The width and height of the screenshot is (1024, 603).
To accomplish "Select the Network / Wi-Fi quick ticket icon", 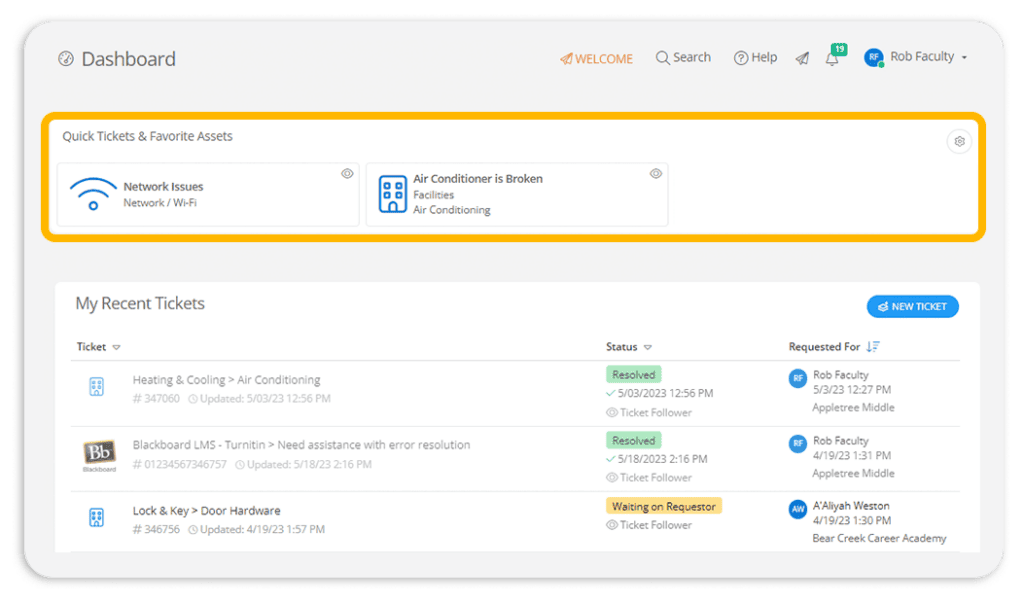I will point(94,192).
